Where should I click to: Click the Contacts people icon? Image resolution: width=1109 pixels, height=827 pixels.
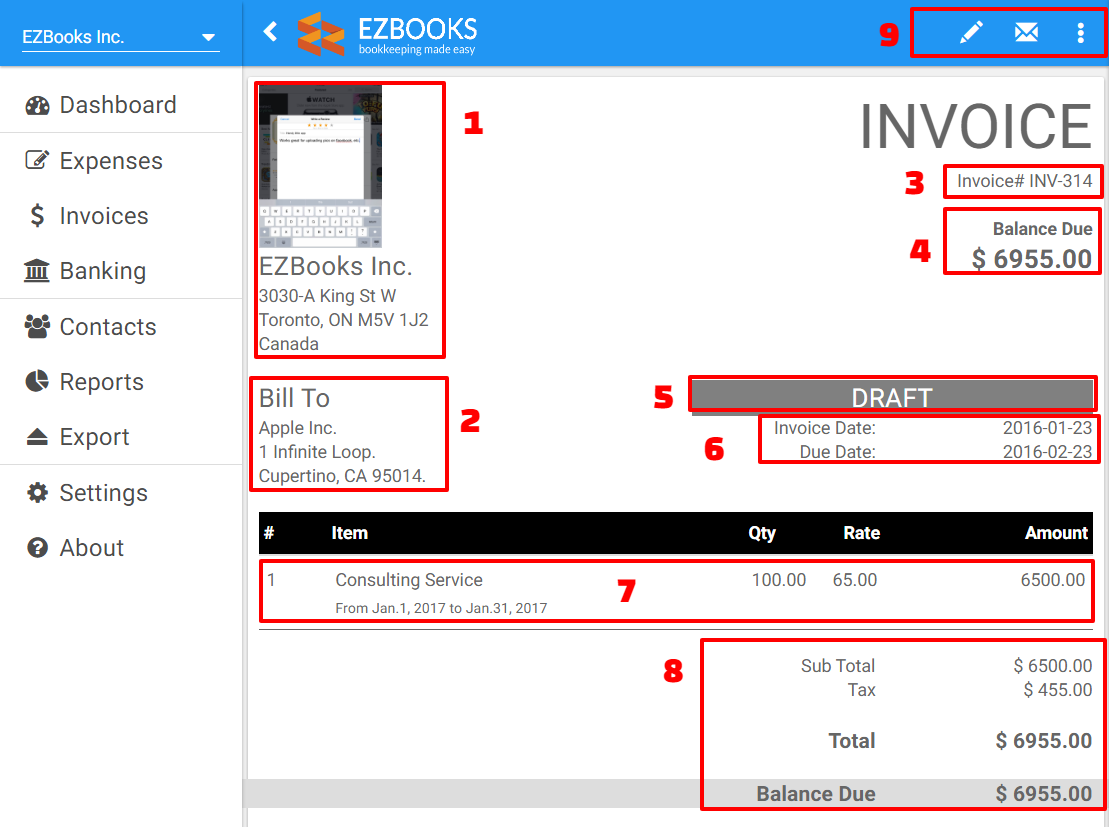(37, 326)
